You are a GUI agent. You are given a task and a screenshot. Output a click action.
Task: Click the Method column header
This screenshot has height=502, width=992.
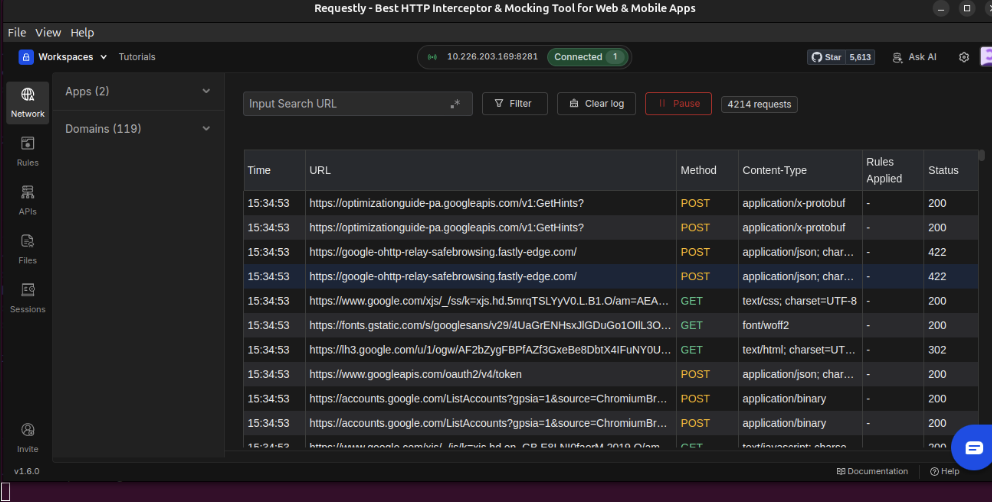[707, 170]
